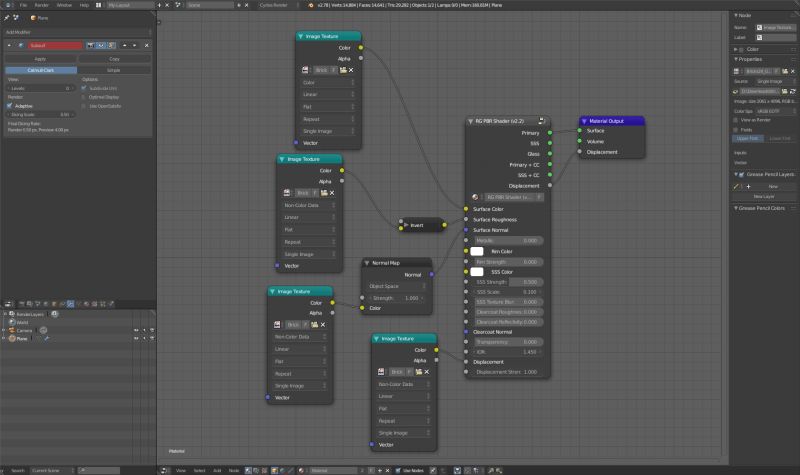Viewport: 800px width, 475px height.
Task: Uncheck Subdivide UVs option
Action: (84, 88)
